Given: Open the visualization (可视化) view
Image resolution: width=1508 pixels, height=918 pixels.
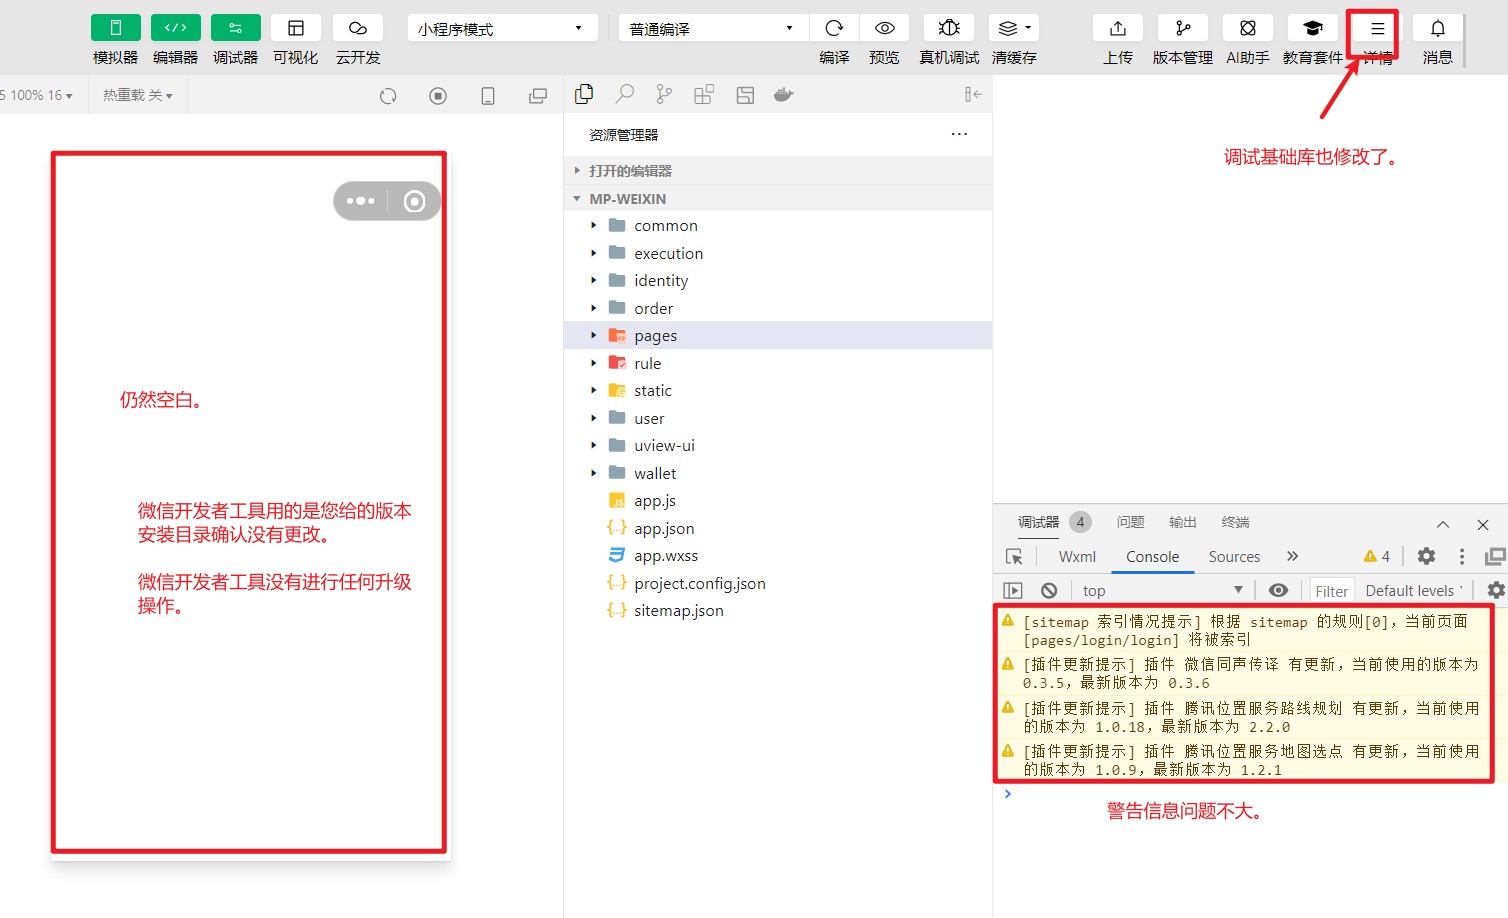Looking at the screenshot, I should point(296,28).
